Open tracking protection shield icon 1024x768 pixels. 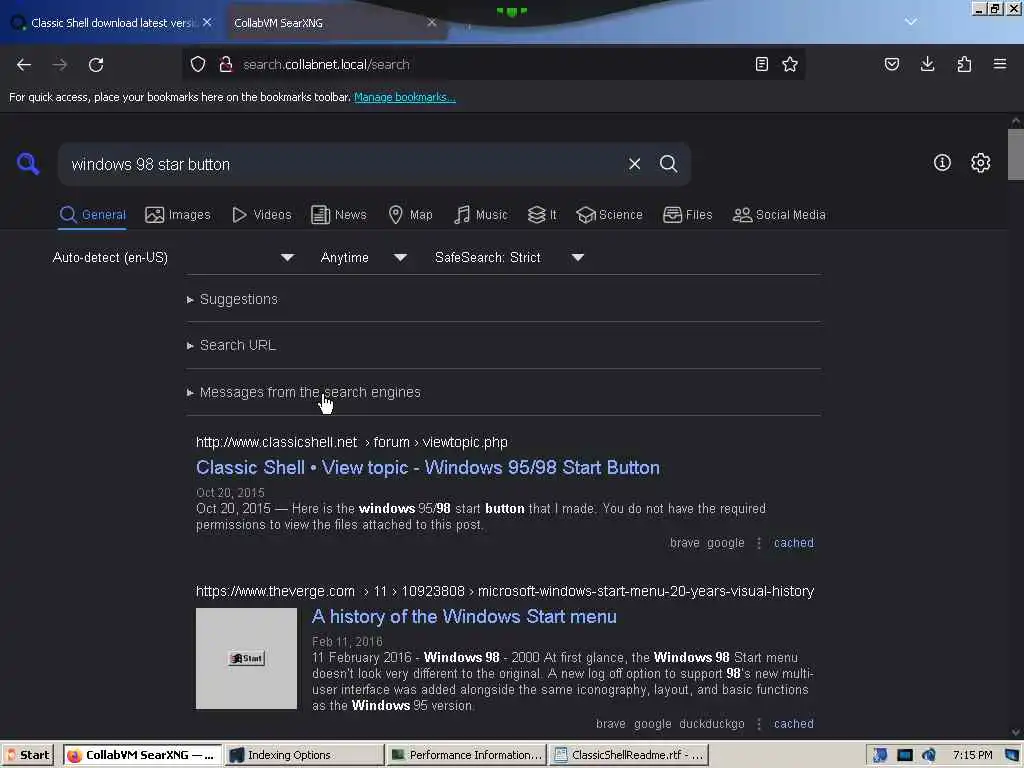tap(198, 64)
